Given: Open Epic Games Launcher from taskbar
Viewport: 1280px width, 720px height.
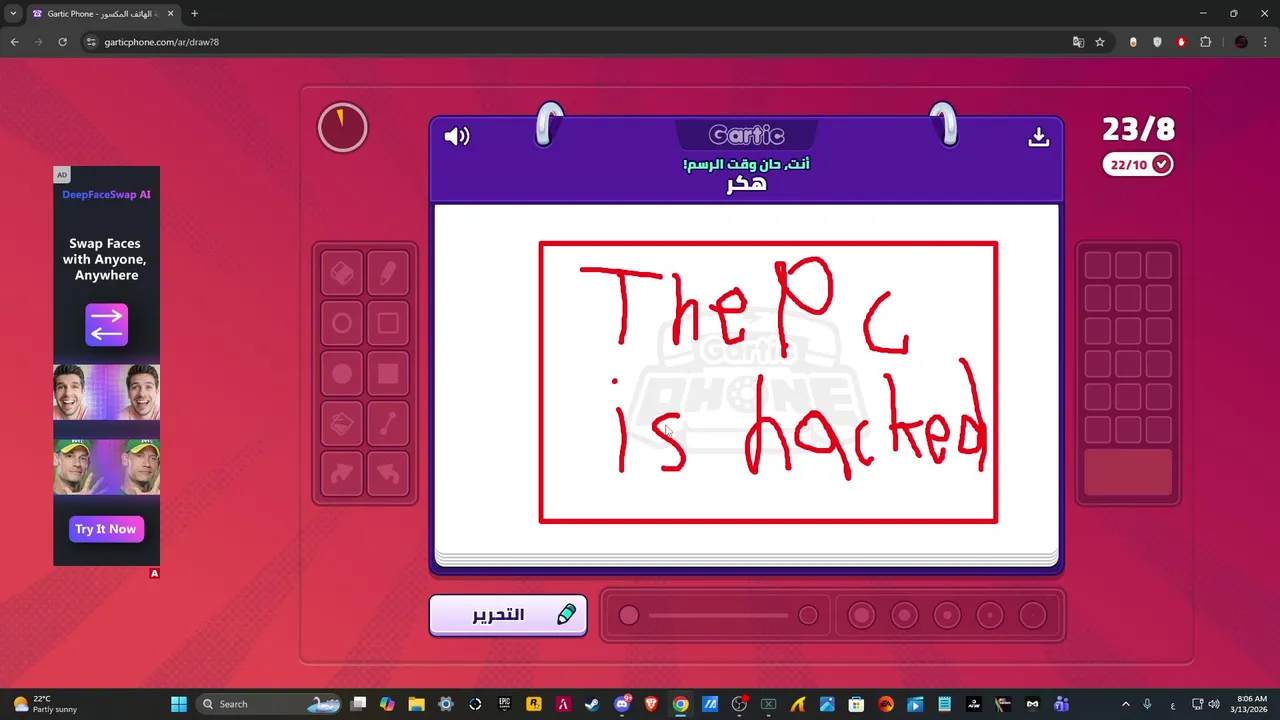Looking at the screenshot, I should click(x=505, y=704).
